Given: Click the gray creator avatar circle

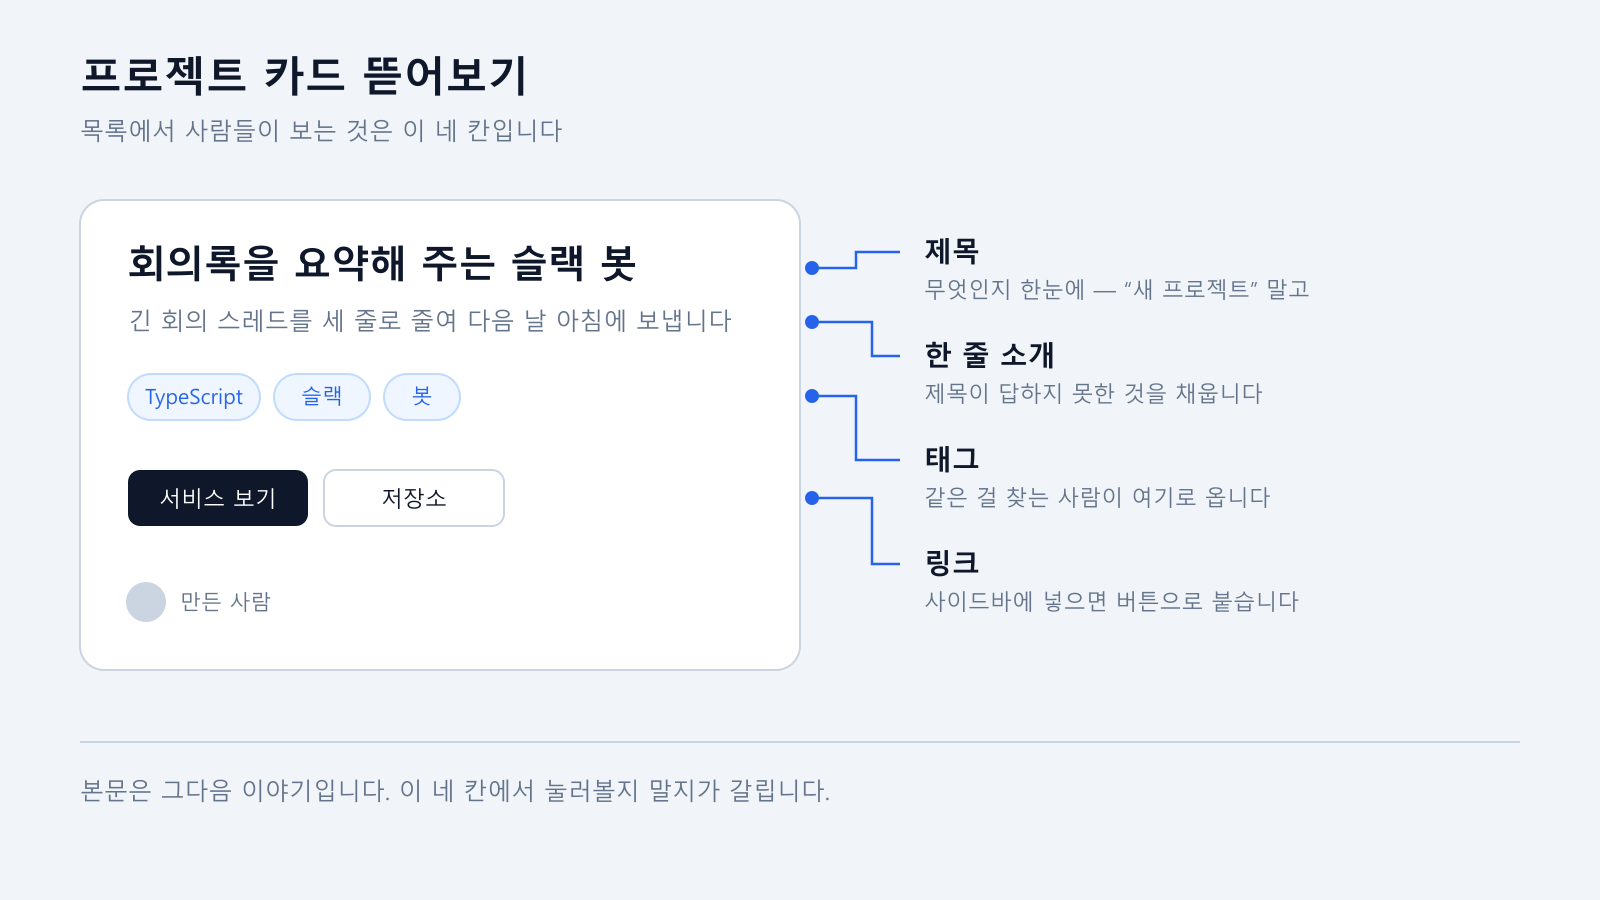Looking at the screenshot, I should click(x=146, y=602).
